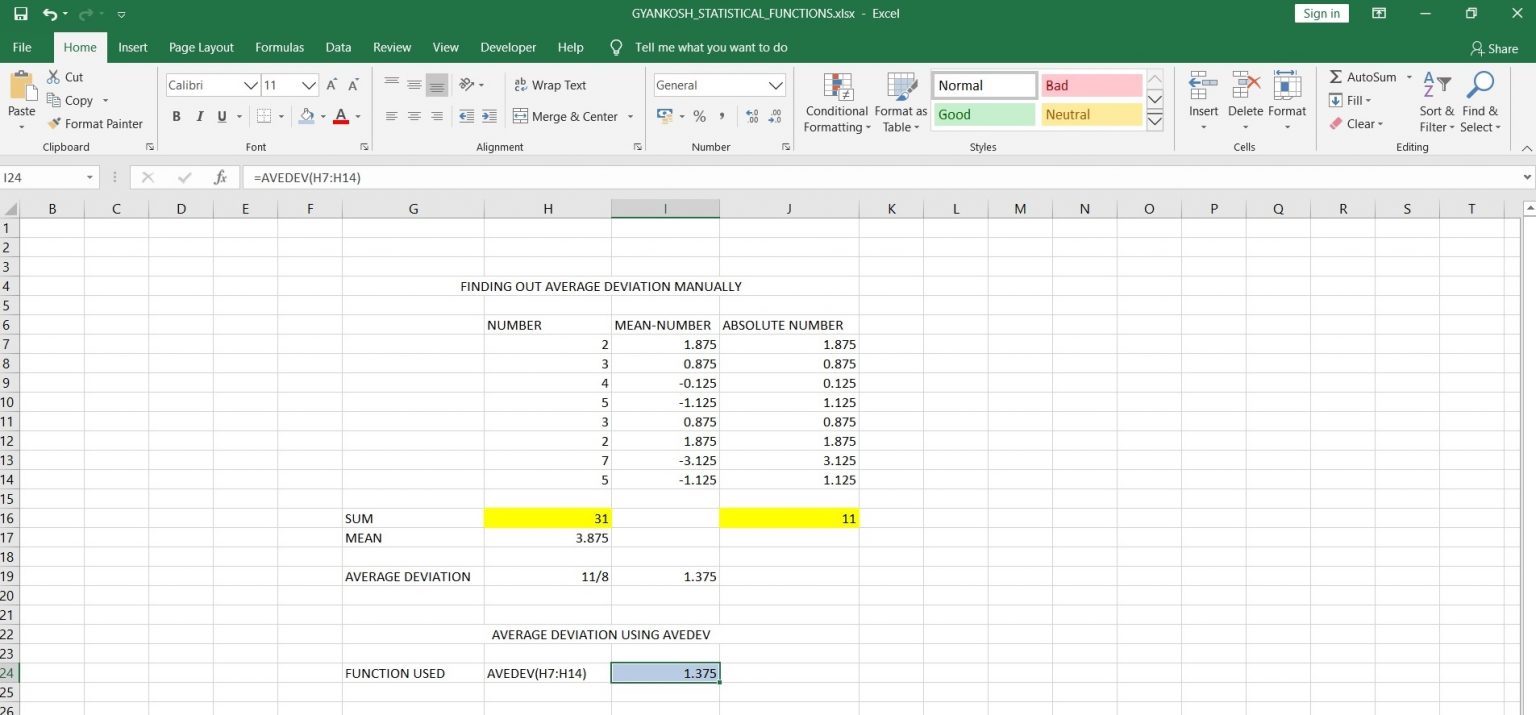The width and height of the screenshot is (1536, 715).
Task: Open the General number format dropdown
Action: click(718, 85)
